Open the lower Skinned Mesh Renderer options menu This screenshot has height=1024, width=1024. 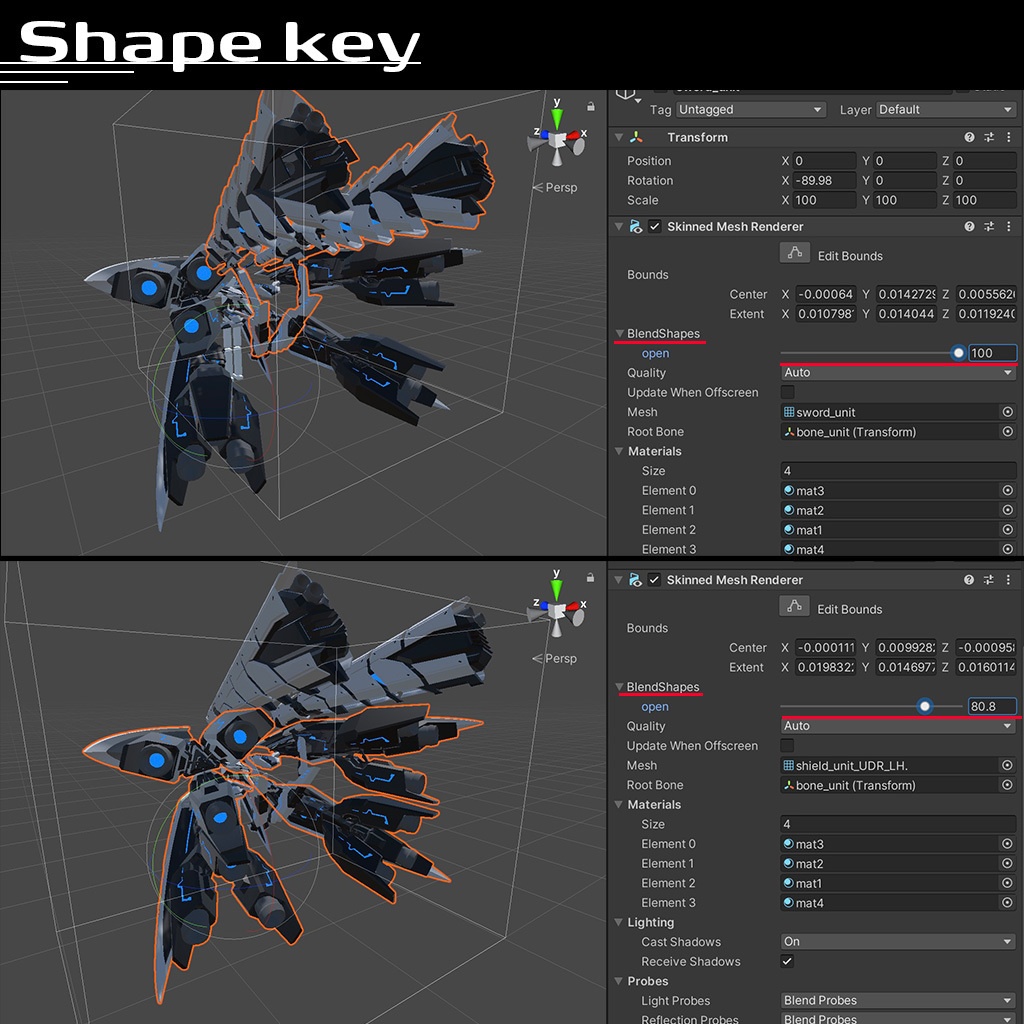pos(1008,580)
